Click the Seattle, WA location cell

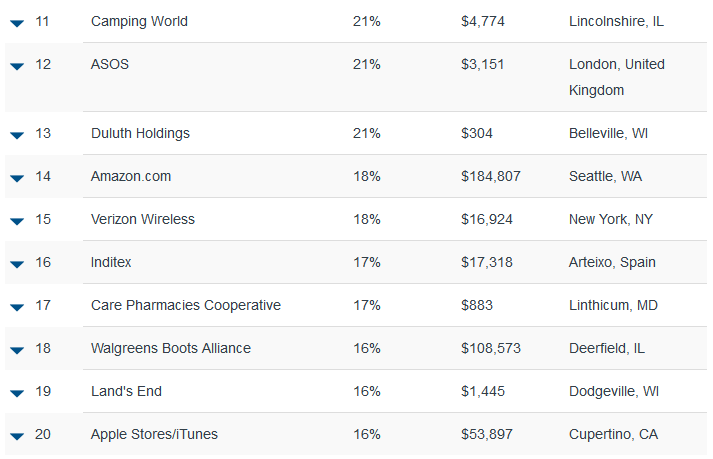[x=605, y=176]
